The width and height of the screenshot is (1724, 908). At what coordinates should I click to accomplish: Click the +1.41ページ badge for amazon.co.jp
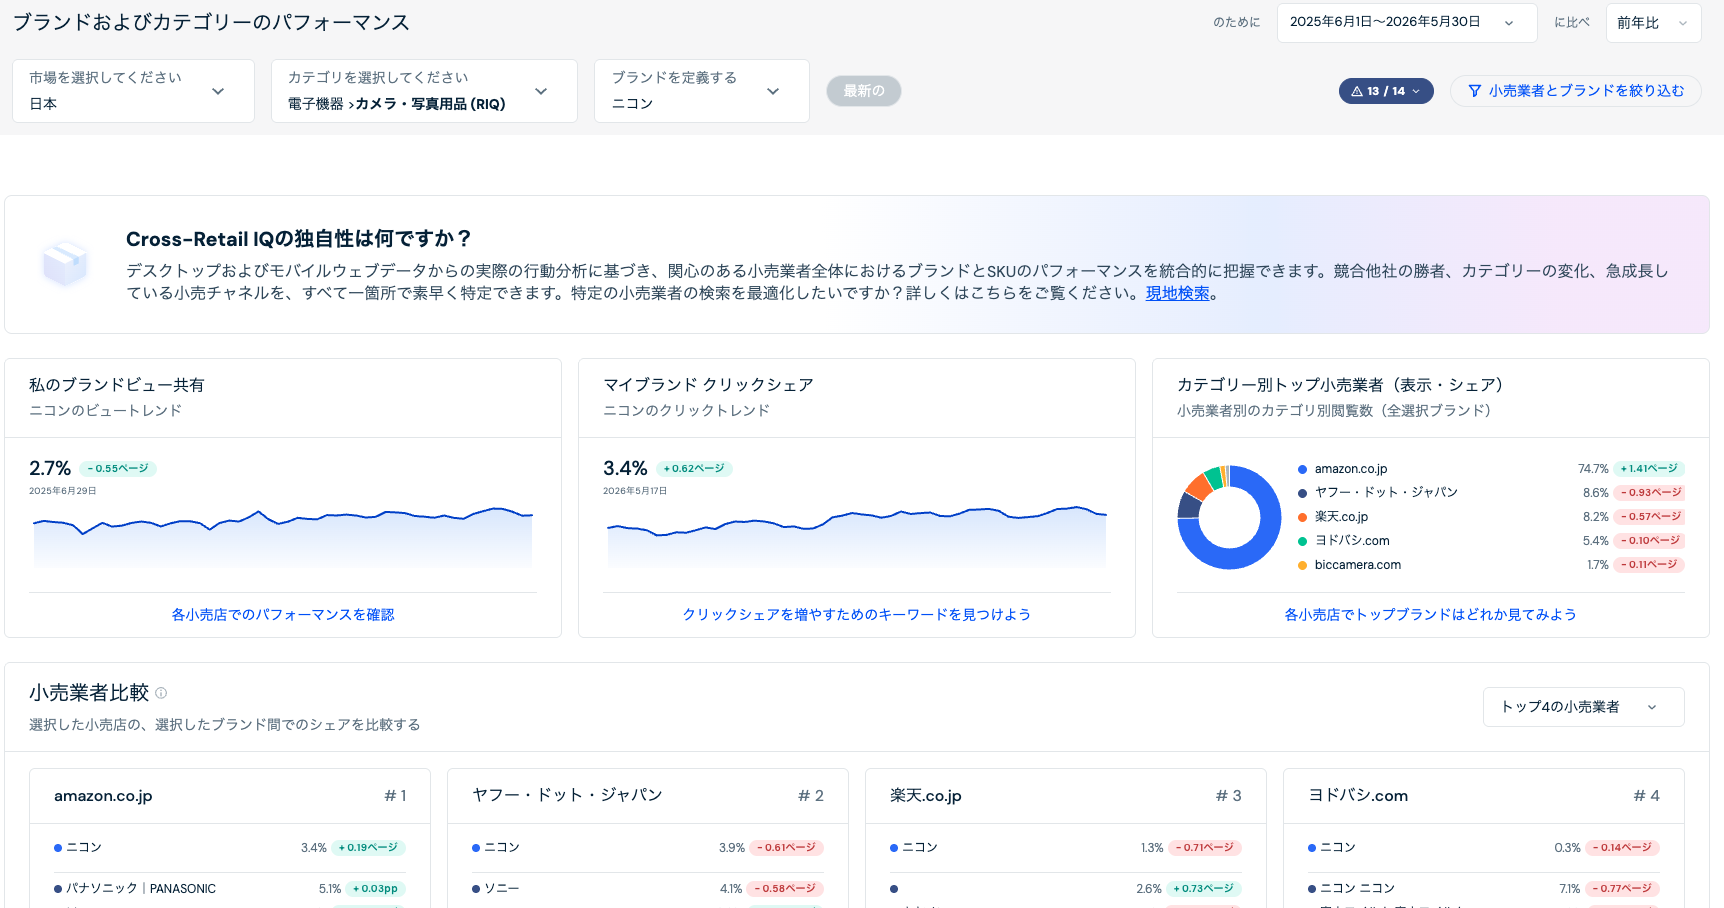[x=1649, y=469]
